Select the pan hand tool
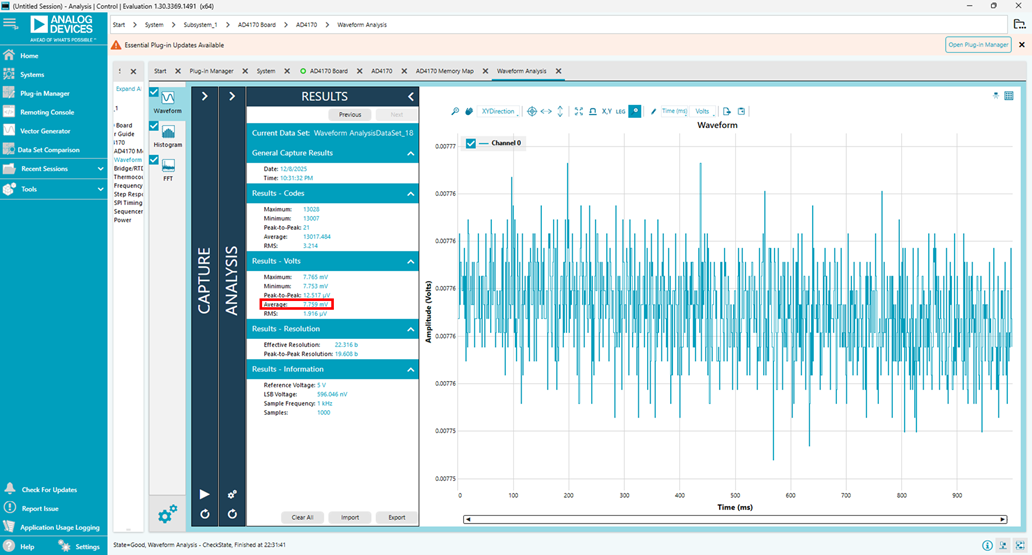1032x555 pixels. [469, 111]
